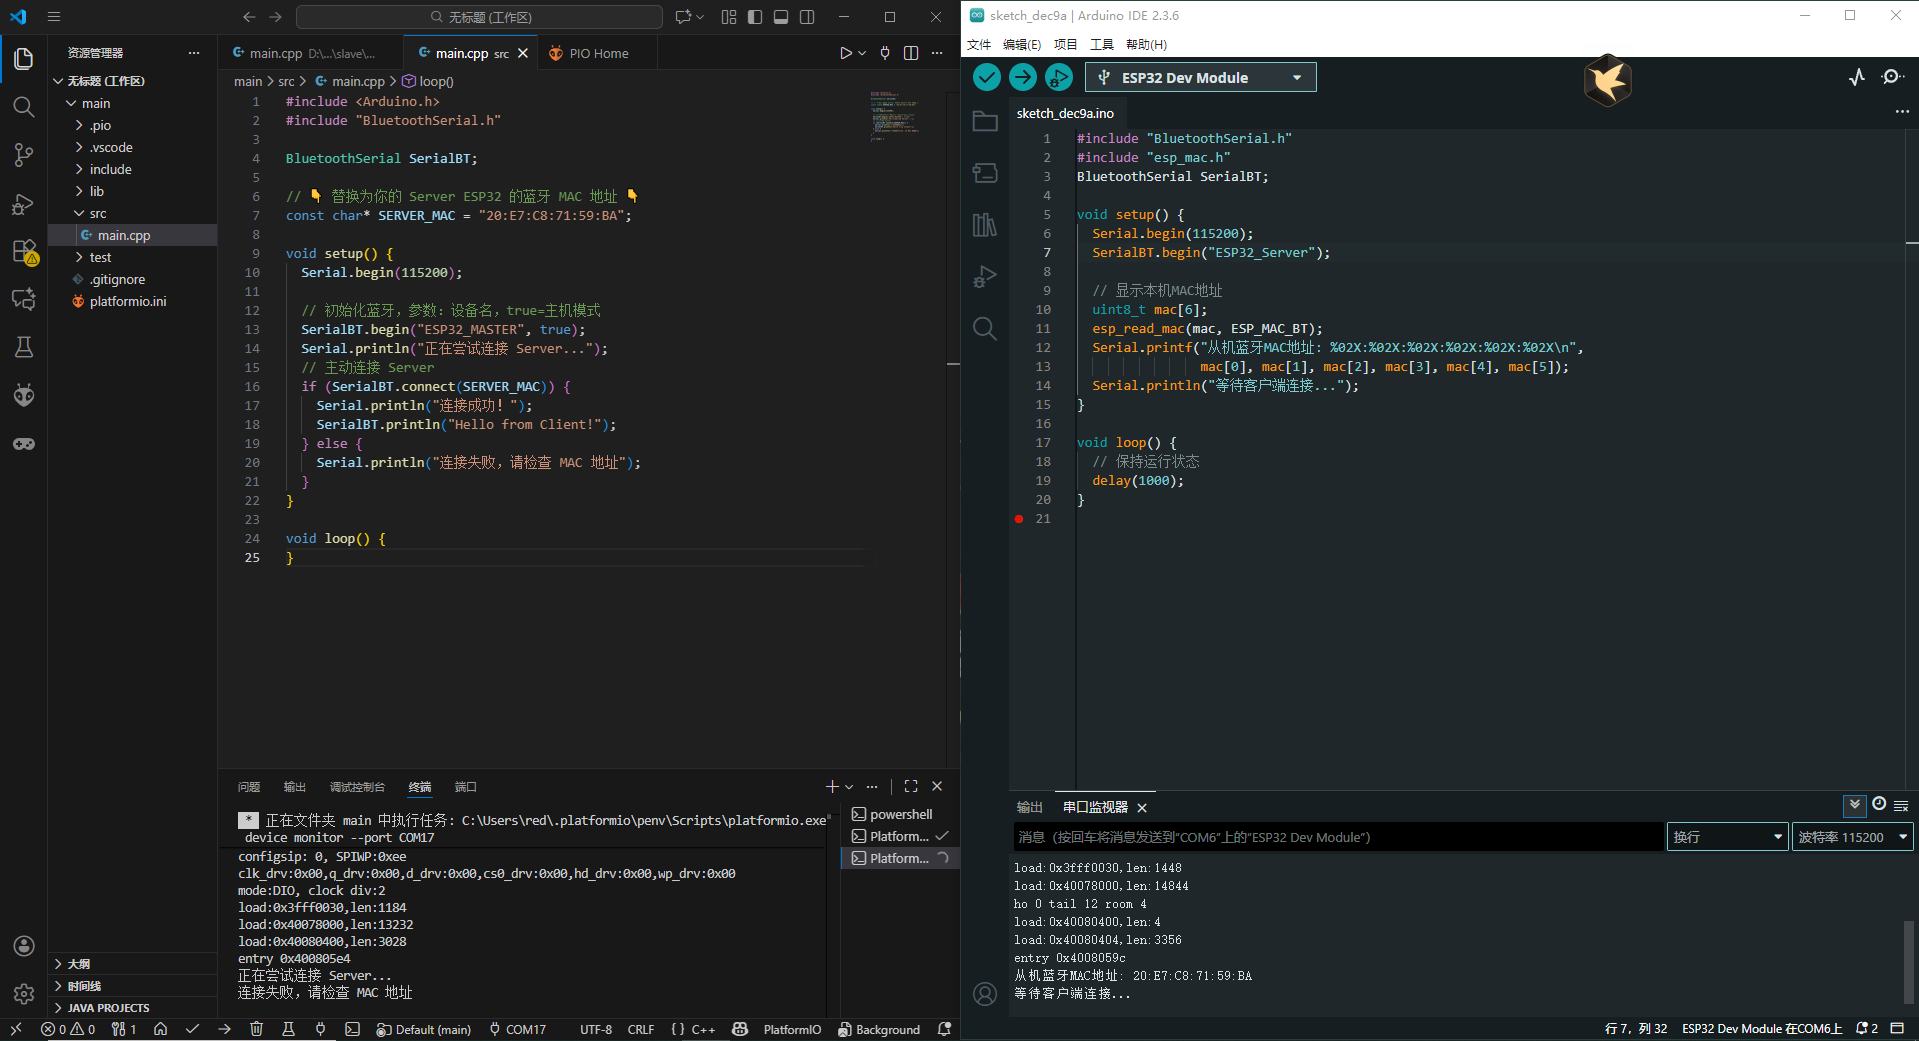Collapse the src folder in Explorer
The height and width of the screenshot is (1041, 1919).
(98, 213)
